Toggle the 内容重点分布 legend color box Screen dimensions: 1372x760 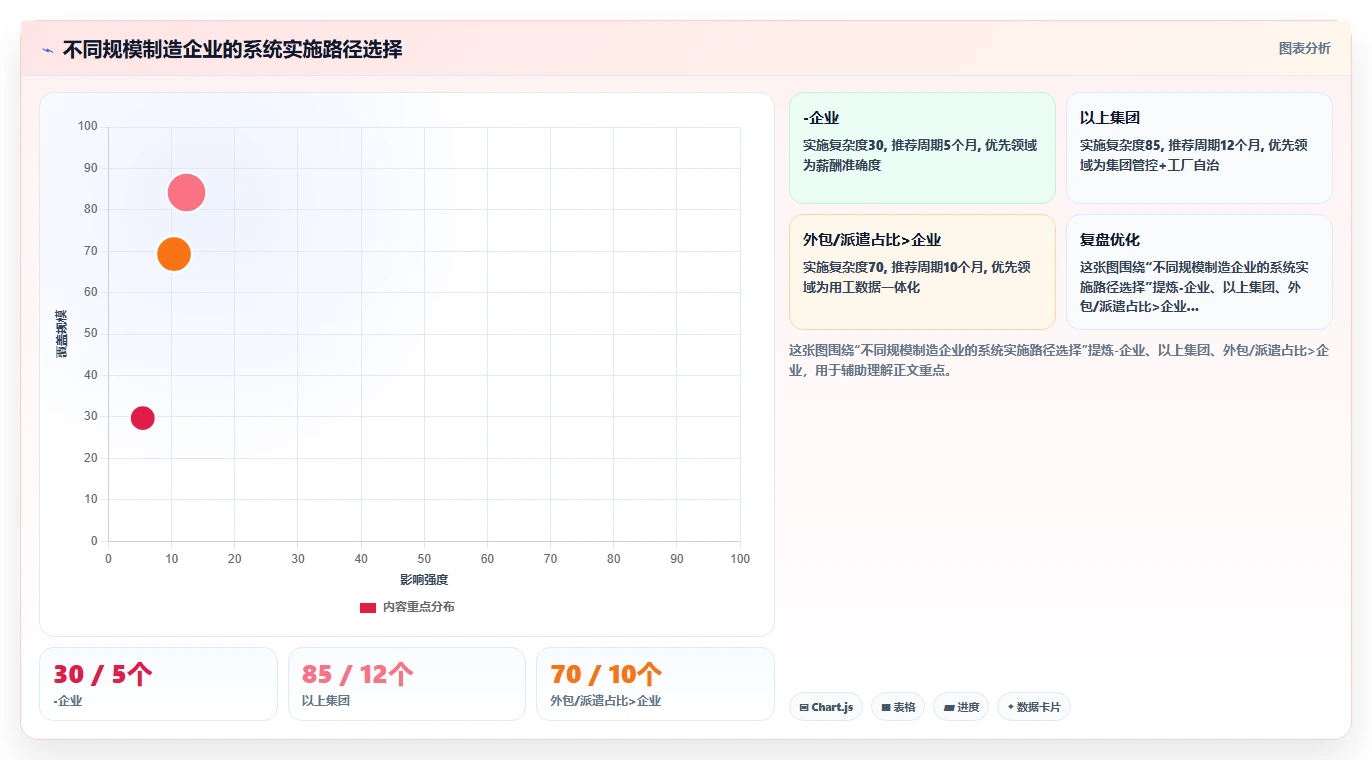pos(368,607)
